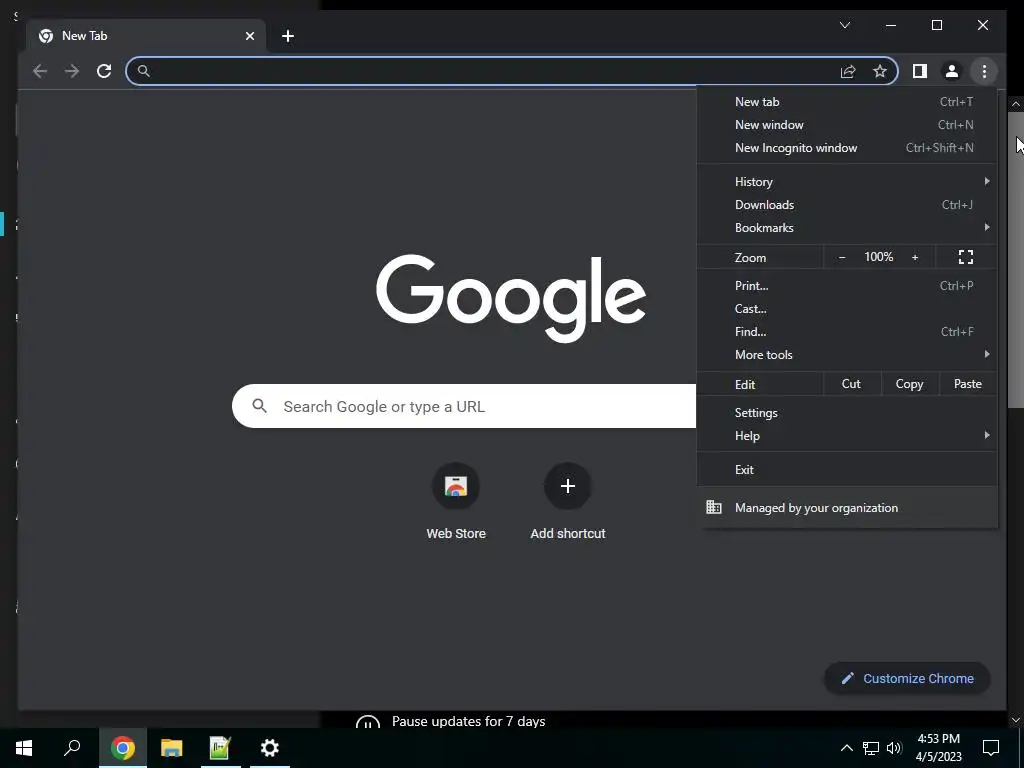
Task: Open a New Incognito window
Action: [x=847, y=148]
